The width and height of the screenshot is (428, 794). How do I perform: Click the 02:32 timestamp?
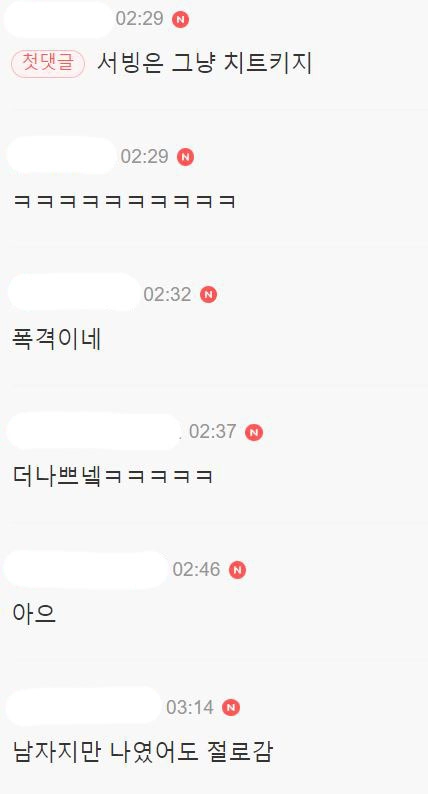167,294
